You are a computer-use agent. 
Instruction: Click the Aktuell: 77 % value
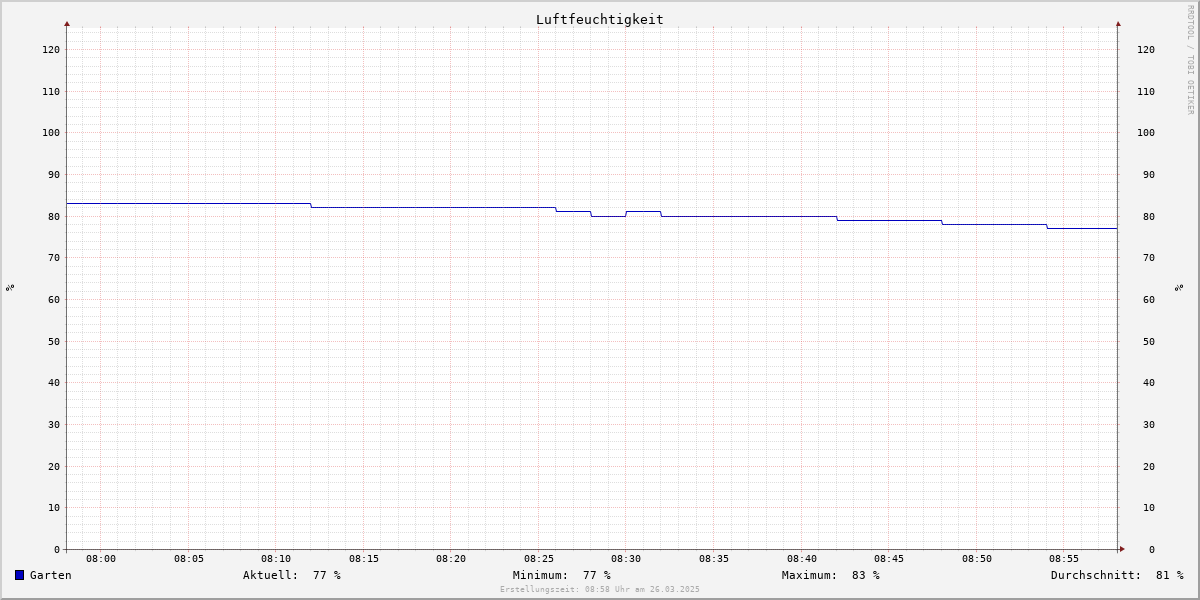click(292, 575)
